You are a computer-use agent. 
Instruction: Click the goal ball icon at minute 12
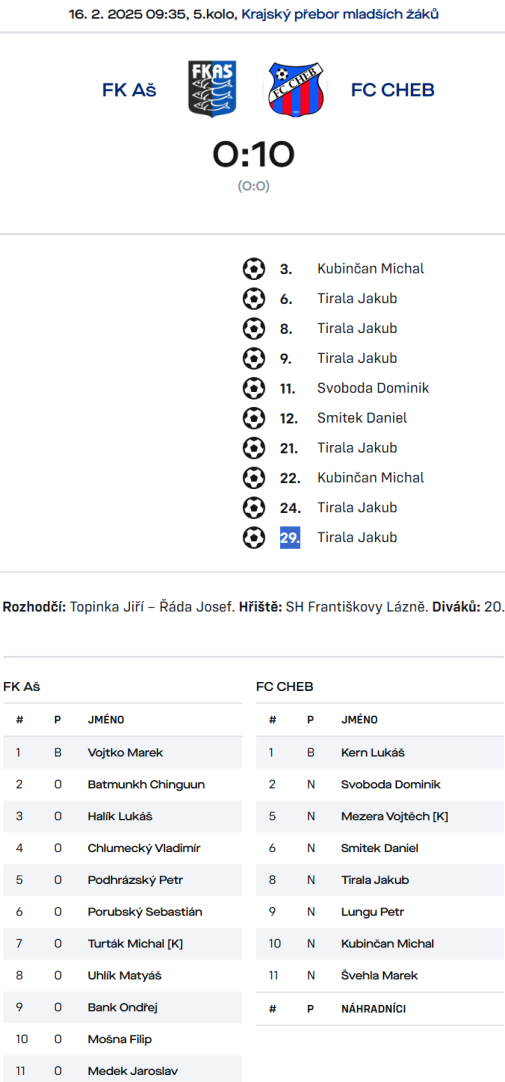coord(254,417)
